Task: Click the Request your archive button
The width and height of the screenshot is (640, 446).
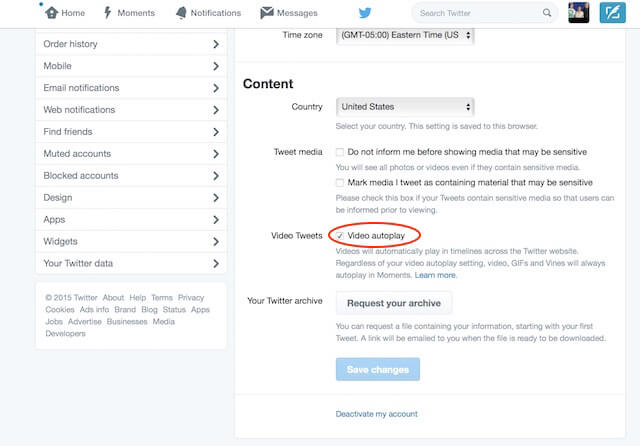Action: pyautogui.click(x=394, y=303)
